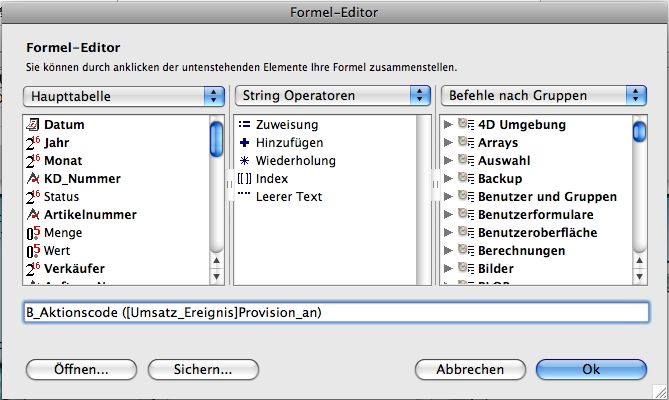Click the Index brackets icon
The width and height of the screenshot is (669, 400).
pyautogui.click(x=243, y=179)
